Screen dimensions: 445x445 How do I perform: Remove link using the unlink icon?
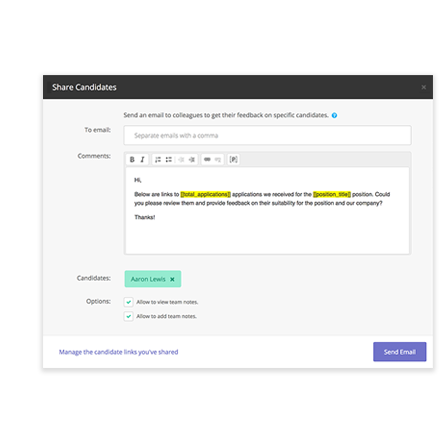(x=218, y=159)
